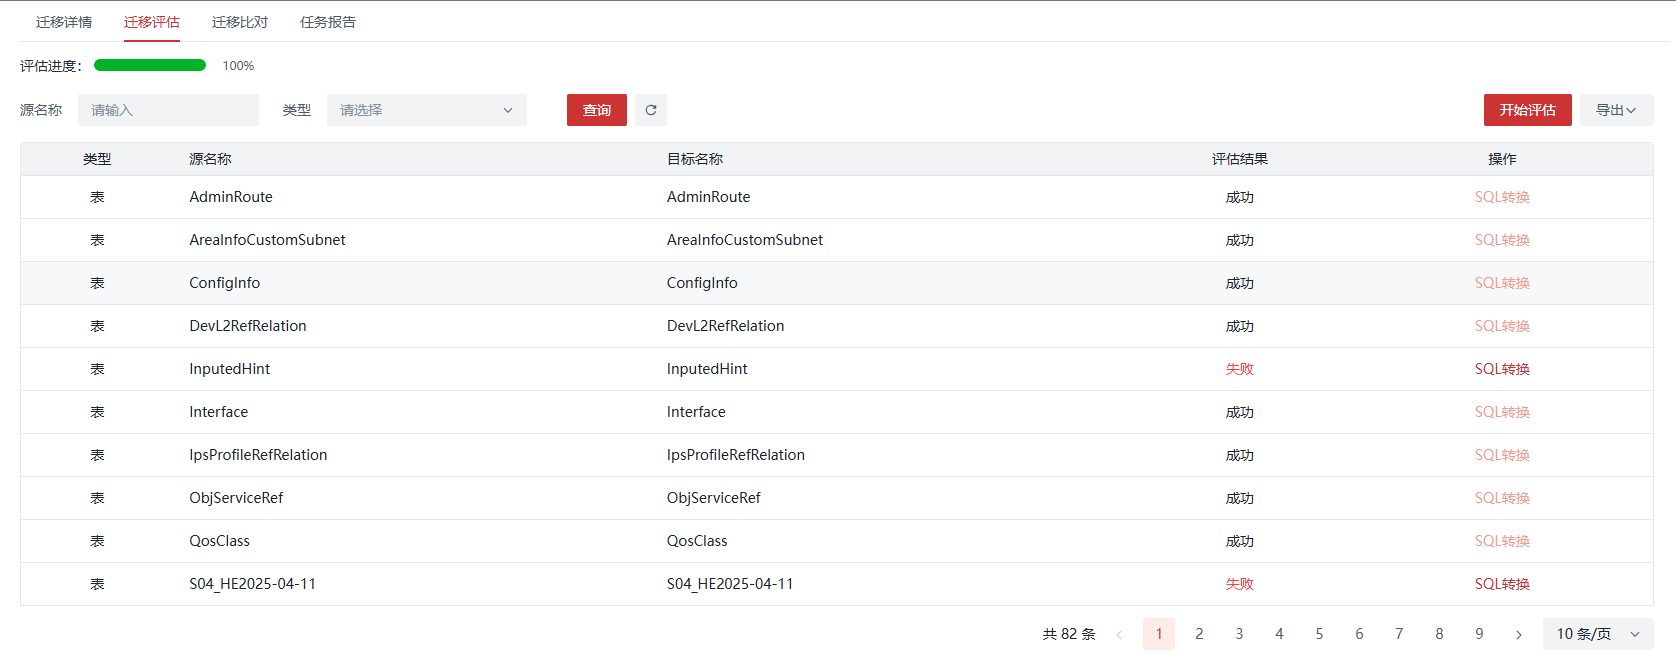1676x671 pixels.
Task: Jump to page 9 in pagination
Action: click(1479, 634)
